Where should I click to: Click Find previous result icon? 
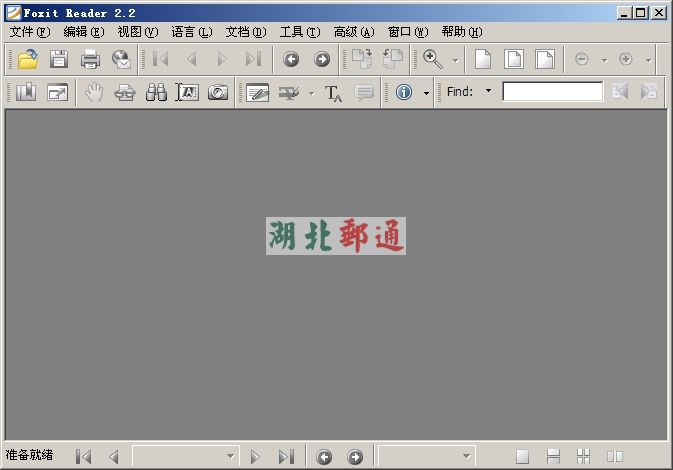pos(620,91)
